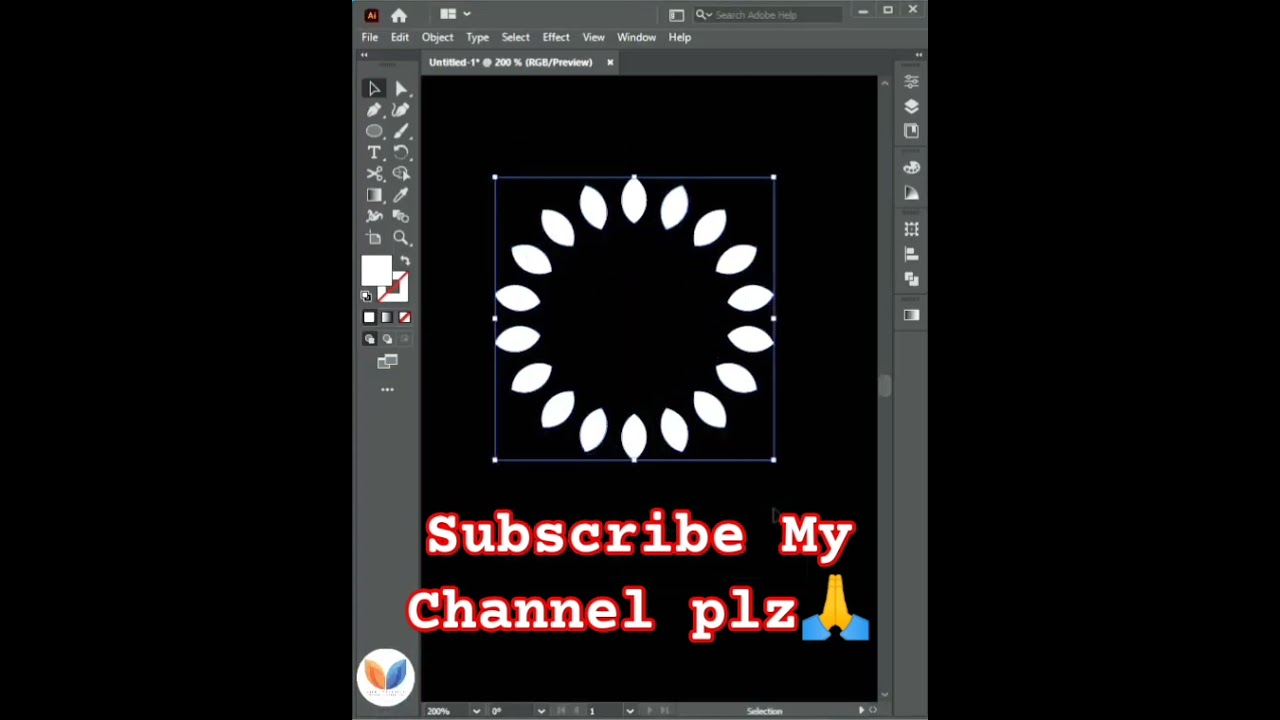
Task: Open Arrange Documents dropdown
Action: [455, 14]
